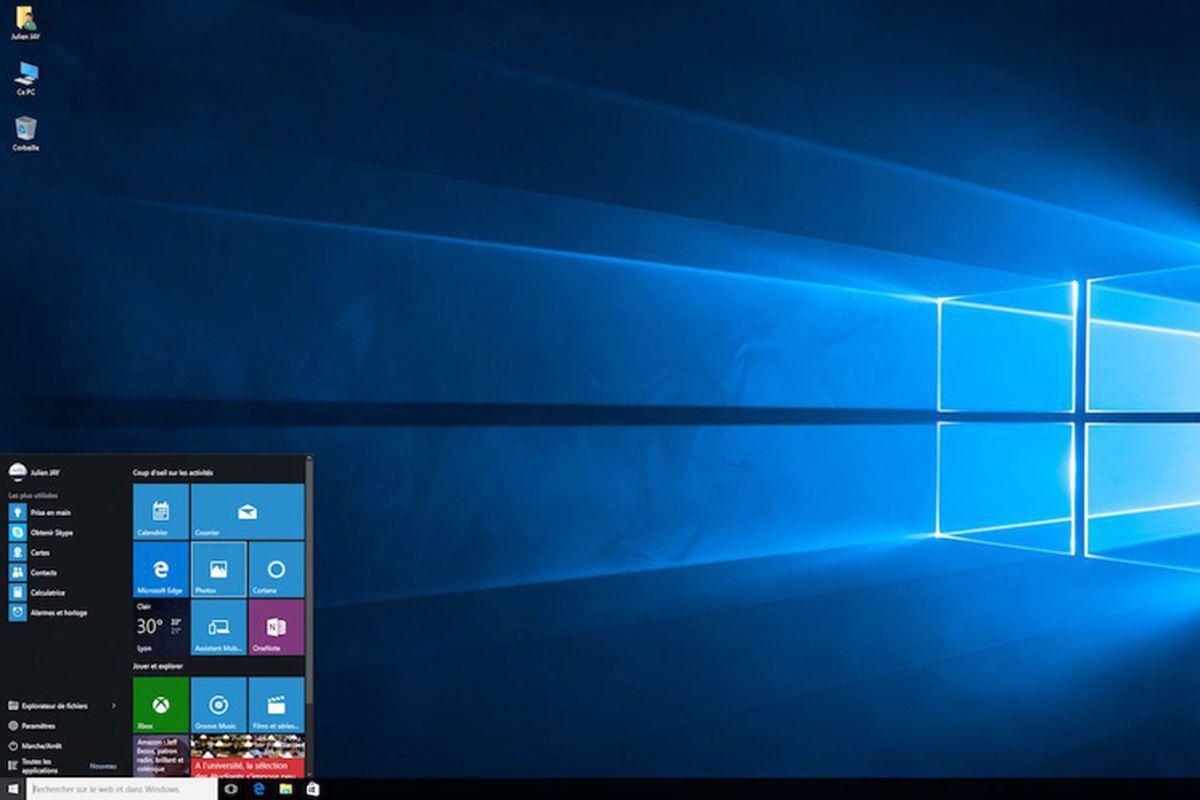Launch the Microsoft Edge tile

(x=160, y=569)
